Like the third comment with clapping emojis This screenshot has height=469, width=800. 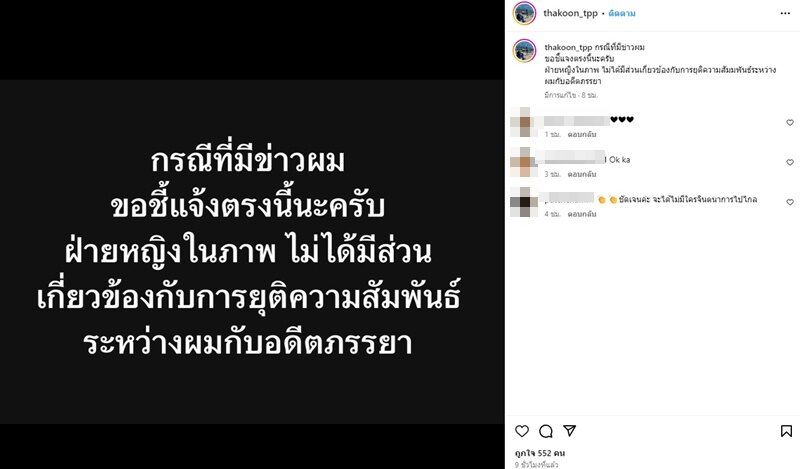point(790,202)
